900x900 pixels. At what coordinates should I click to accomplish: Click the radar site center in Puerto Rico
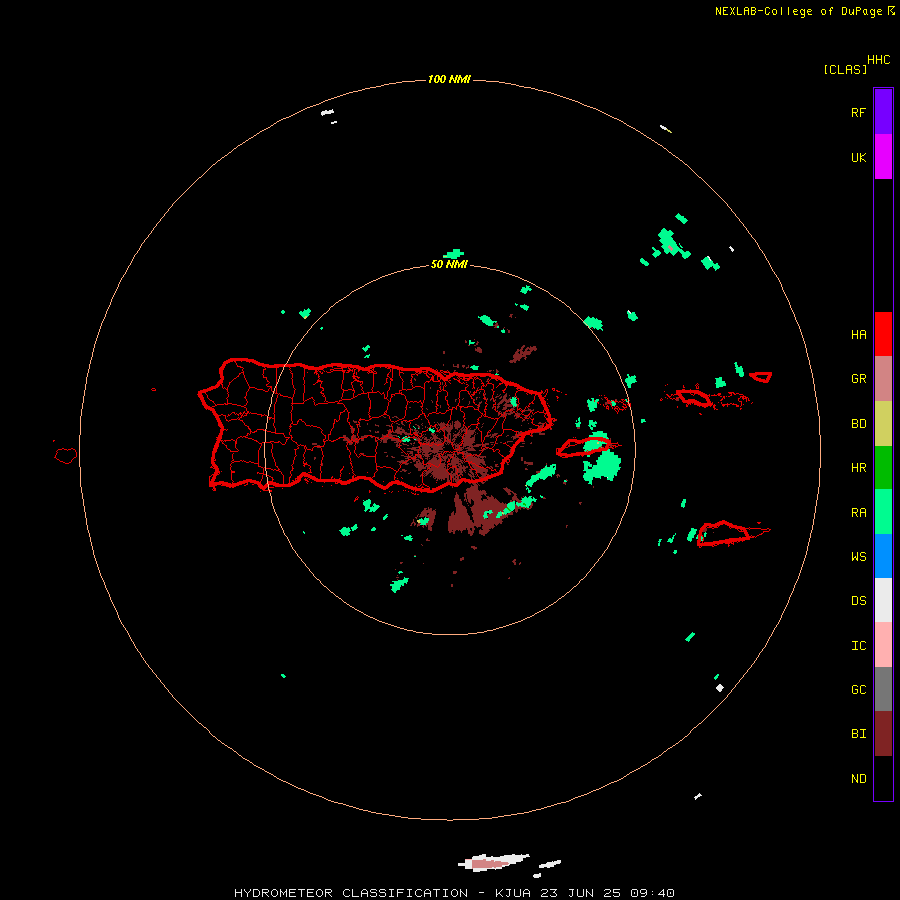tap(449, 449)
